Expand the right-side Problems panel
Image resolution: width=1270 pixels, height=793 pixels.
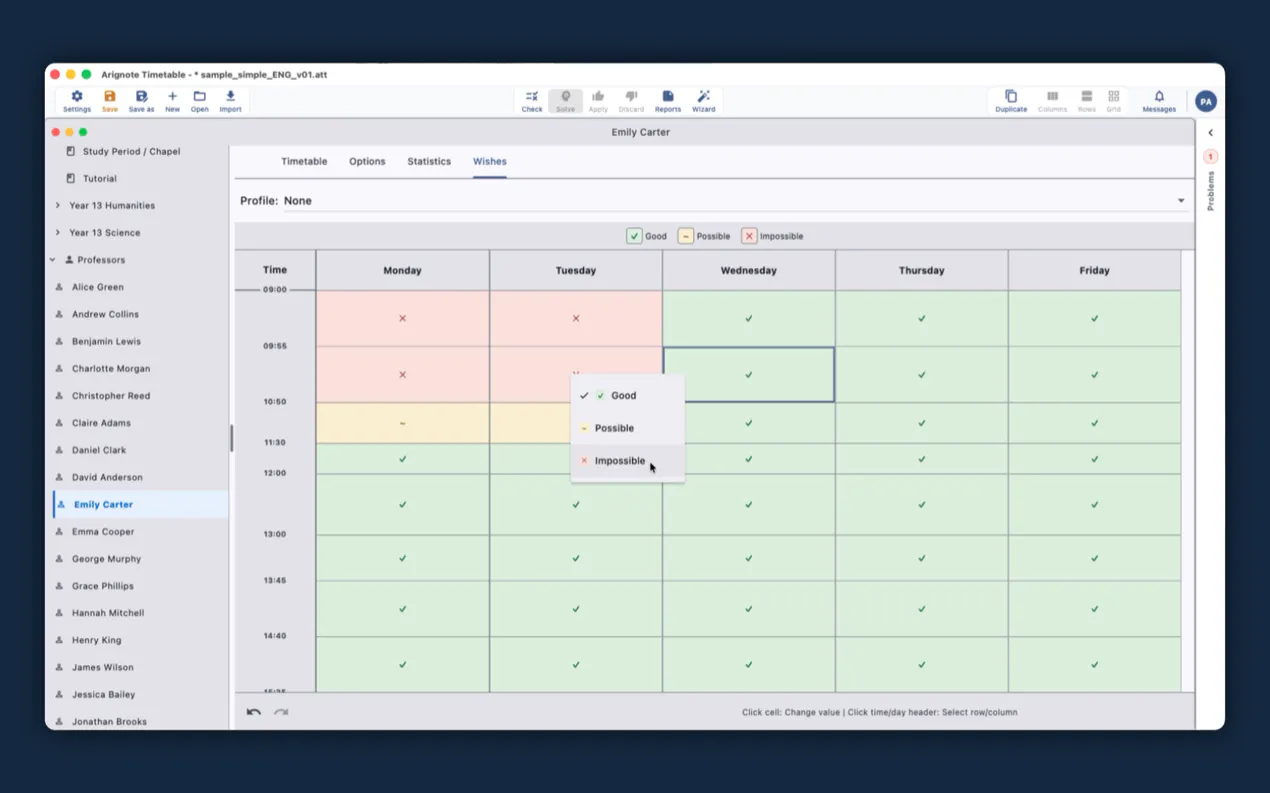1210,133
